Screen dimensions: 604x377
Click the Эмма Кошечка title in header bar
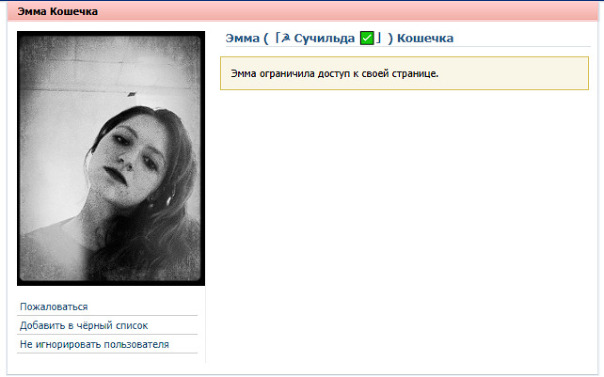tap(57, 12)
